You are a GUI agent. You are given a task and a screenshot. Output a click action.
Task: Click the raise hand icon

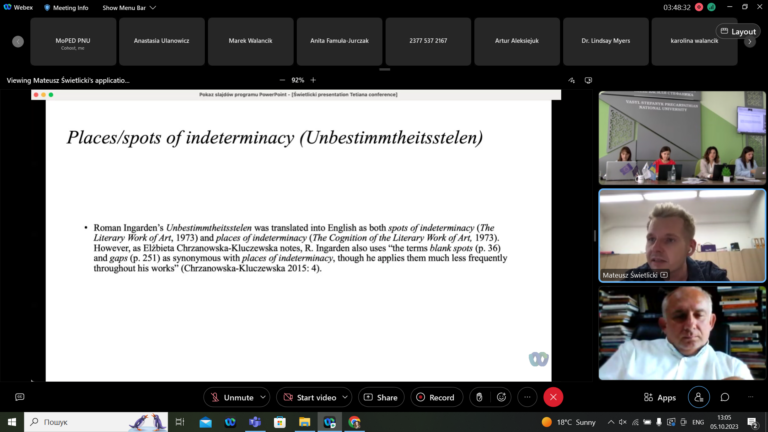pos(480,397)
